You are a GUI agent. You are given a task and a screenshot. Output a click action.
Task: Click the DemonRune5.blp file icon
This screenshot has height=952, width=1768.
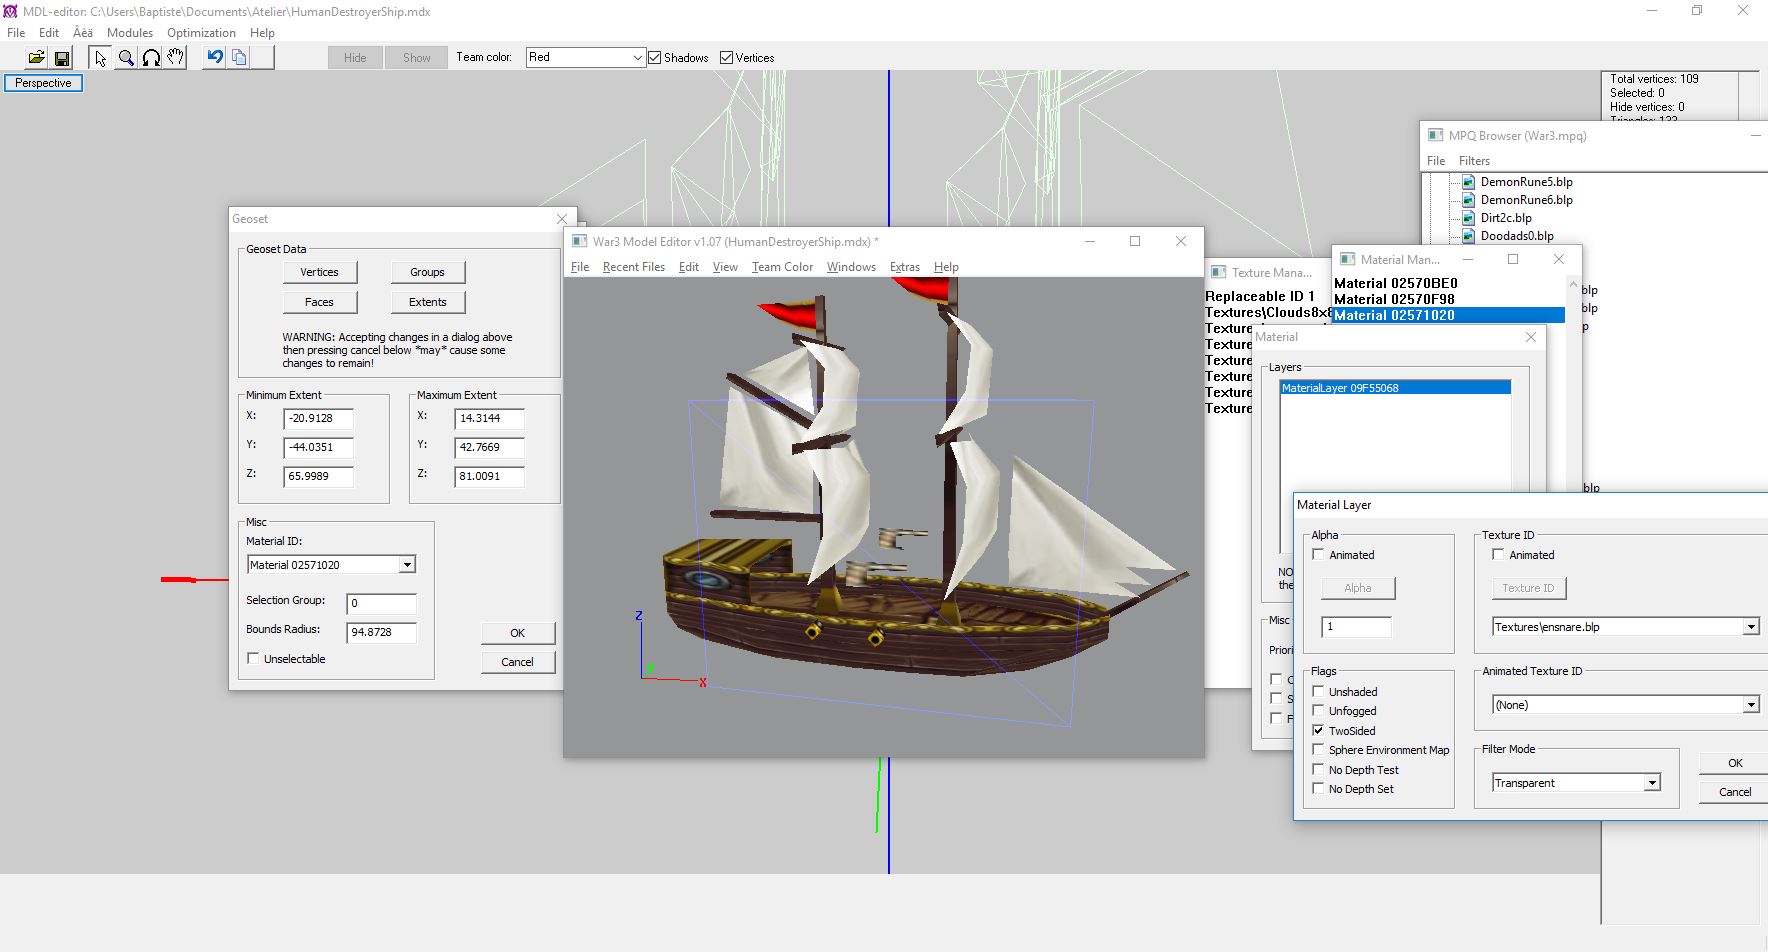coord(1468,182)
